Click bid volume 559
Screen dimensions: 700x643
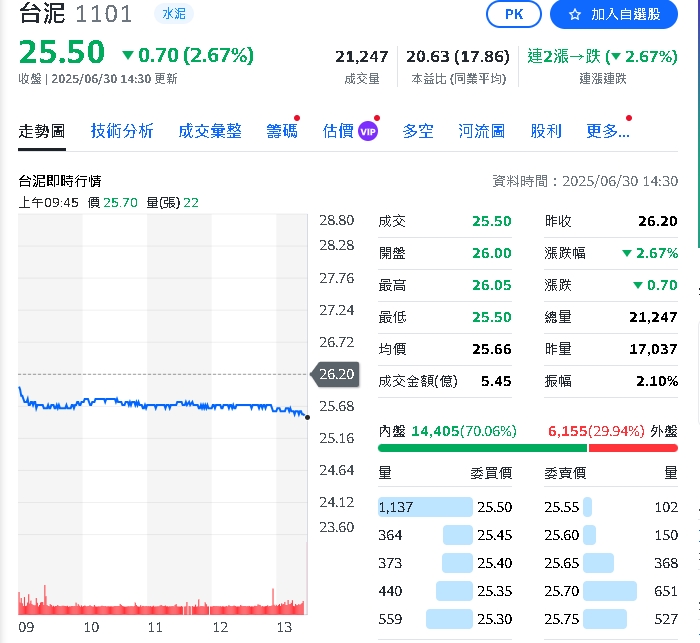(390, 619)
